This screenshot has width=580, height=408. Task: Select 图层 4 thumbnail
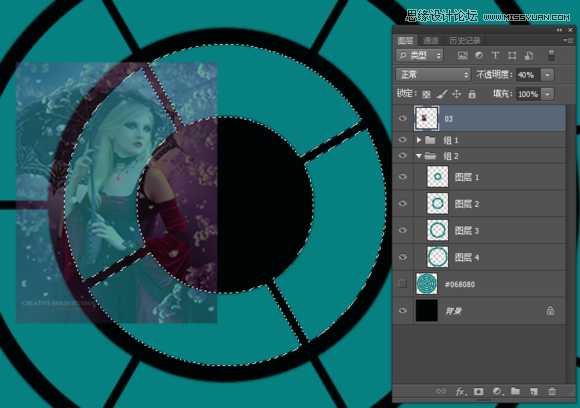coord(438,257)
